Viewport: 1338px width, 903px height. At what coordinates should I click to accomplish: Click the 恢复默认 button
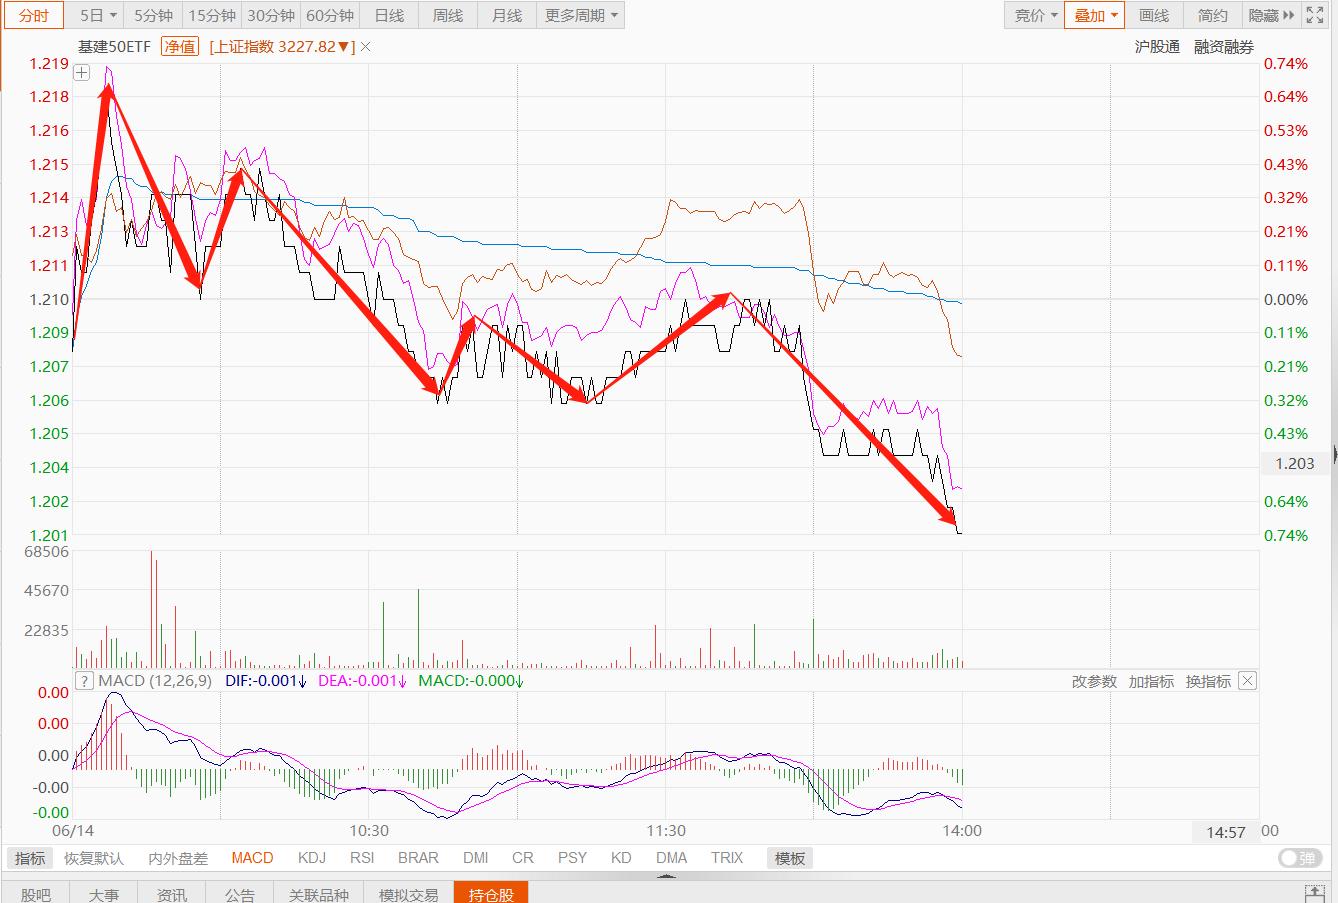[x=94, y=858]
